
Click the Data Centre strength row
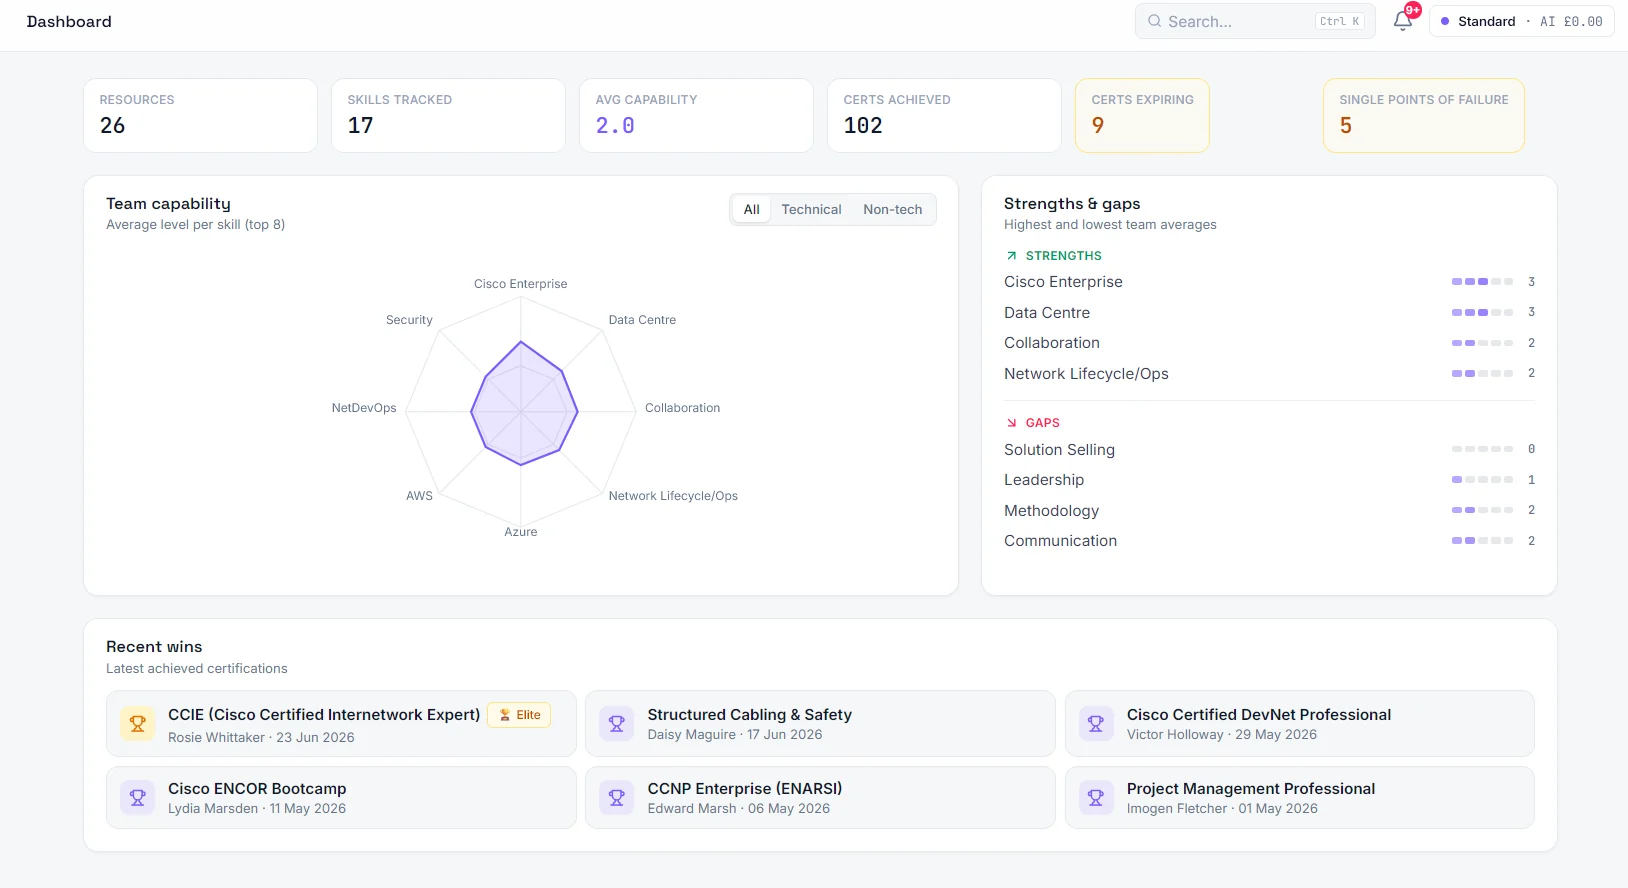coord(1269,313)
